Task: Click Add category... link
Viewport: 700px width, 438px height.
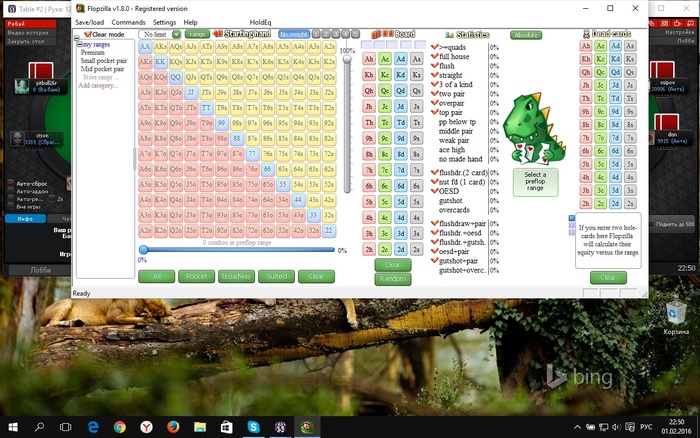Action: [98, 85]
